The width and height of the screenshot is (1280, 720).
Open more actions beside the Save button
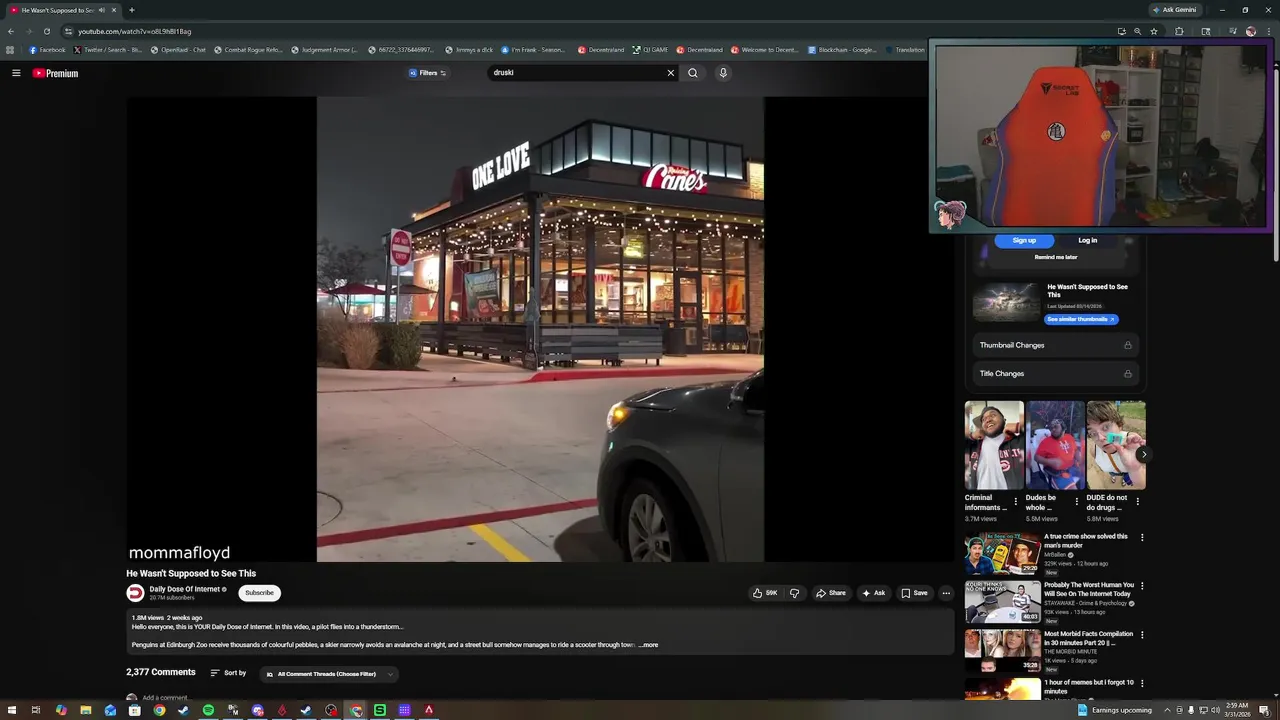(946, 593)
